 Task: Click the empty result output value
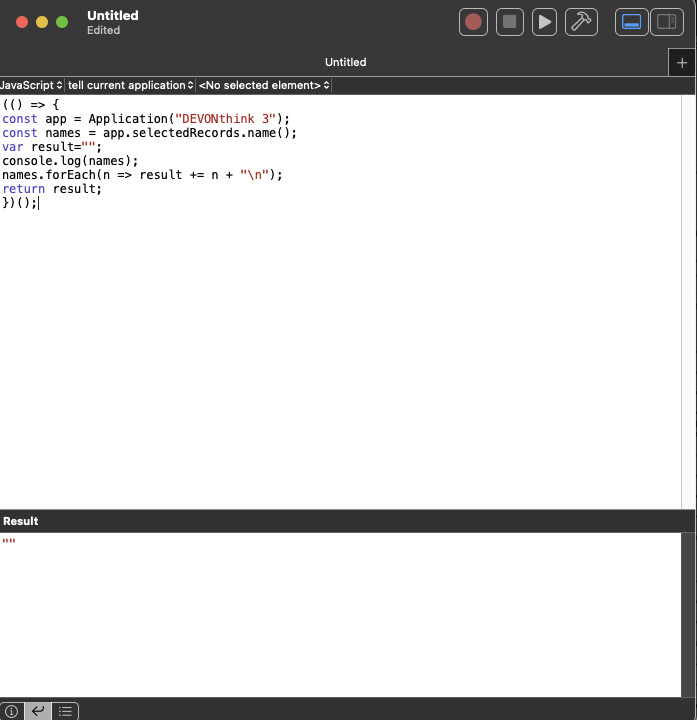click(9, 543)
